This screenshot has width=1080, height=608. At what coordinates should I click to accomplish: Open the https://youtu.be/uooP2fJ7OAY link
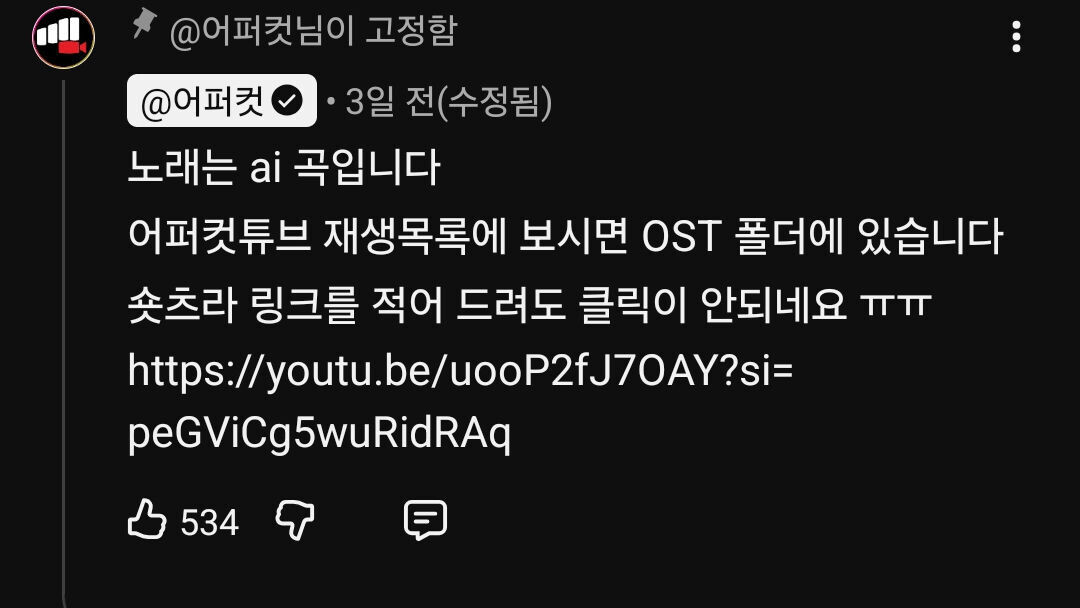461,370
